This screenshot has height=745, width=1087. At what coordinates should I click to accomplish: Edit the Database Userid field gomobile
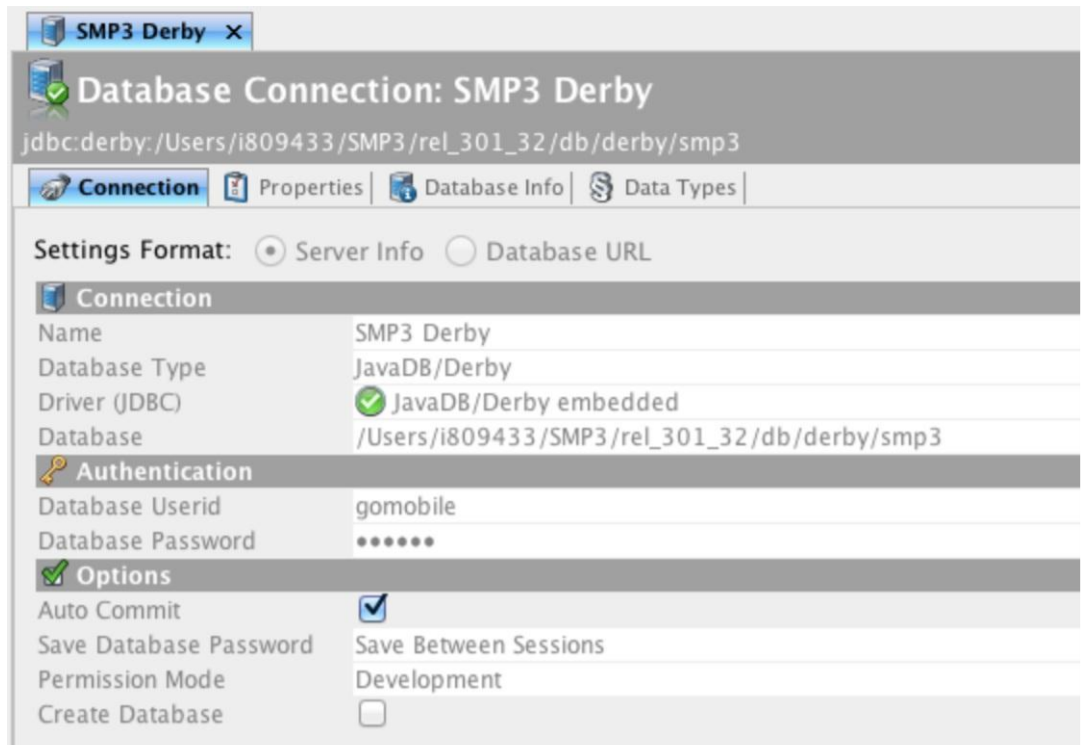pos(717,506)
